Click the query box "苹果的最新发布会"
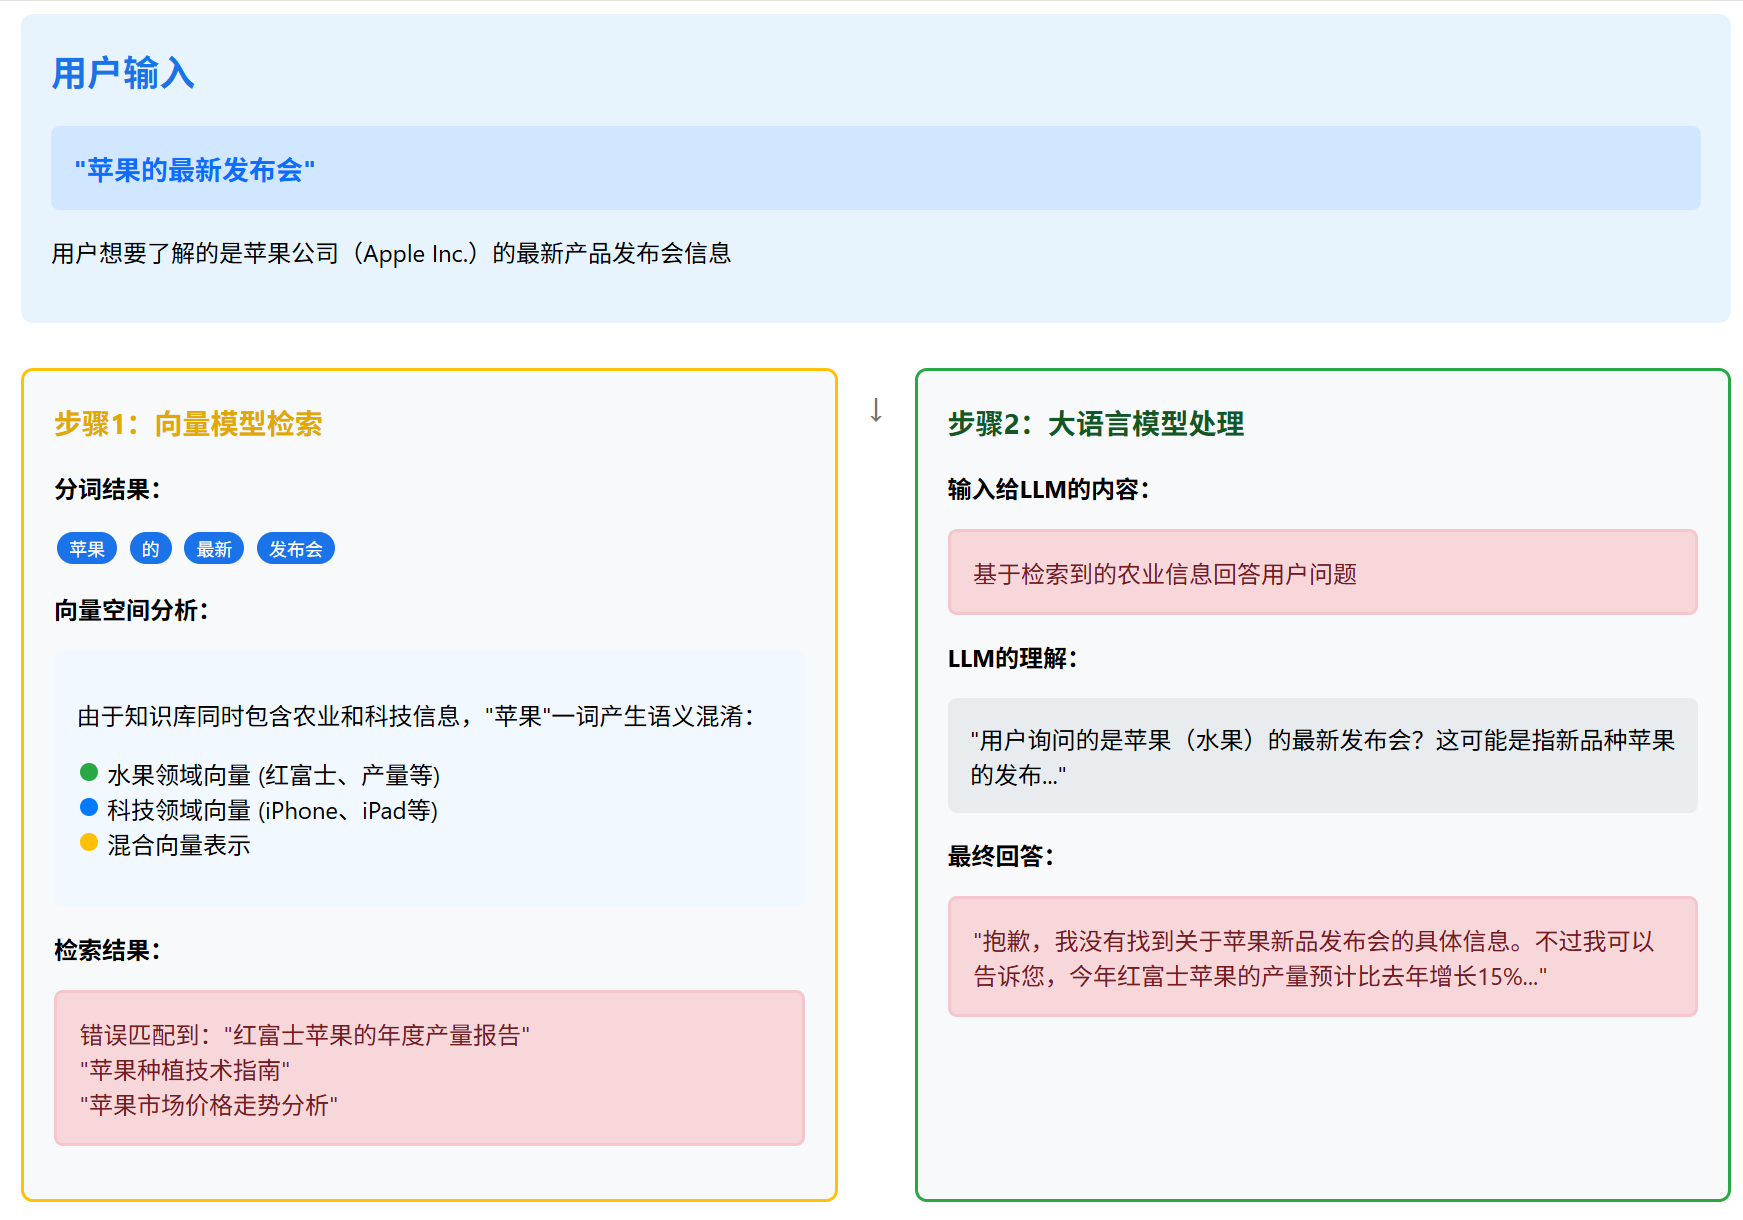 [875, 168]
